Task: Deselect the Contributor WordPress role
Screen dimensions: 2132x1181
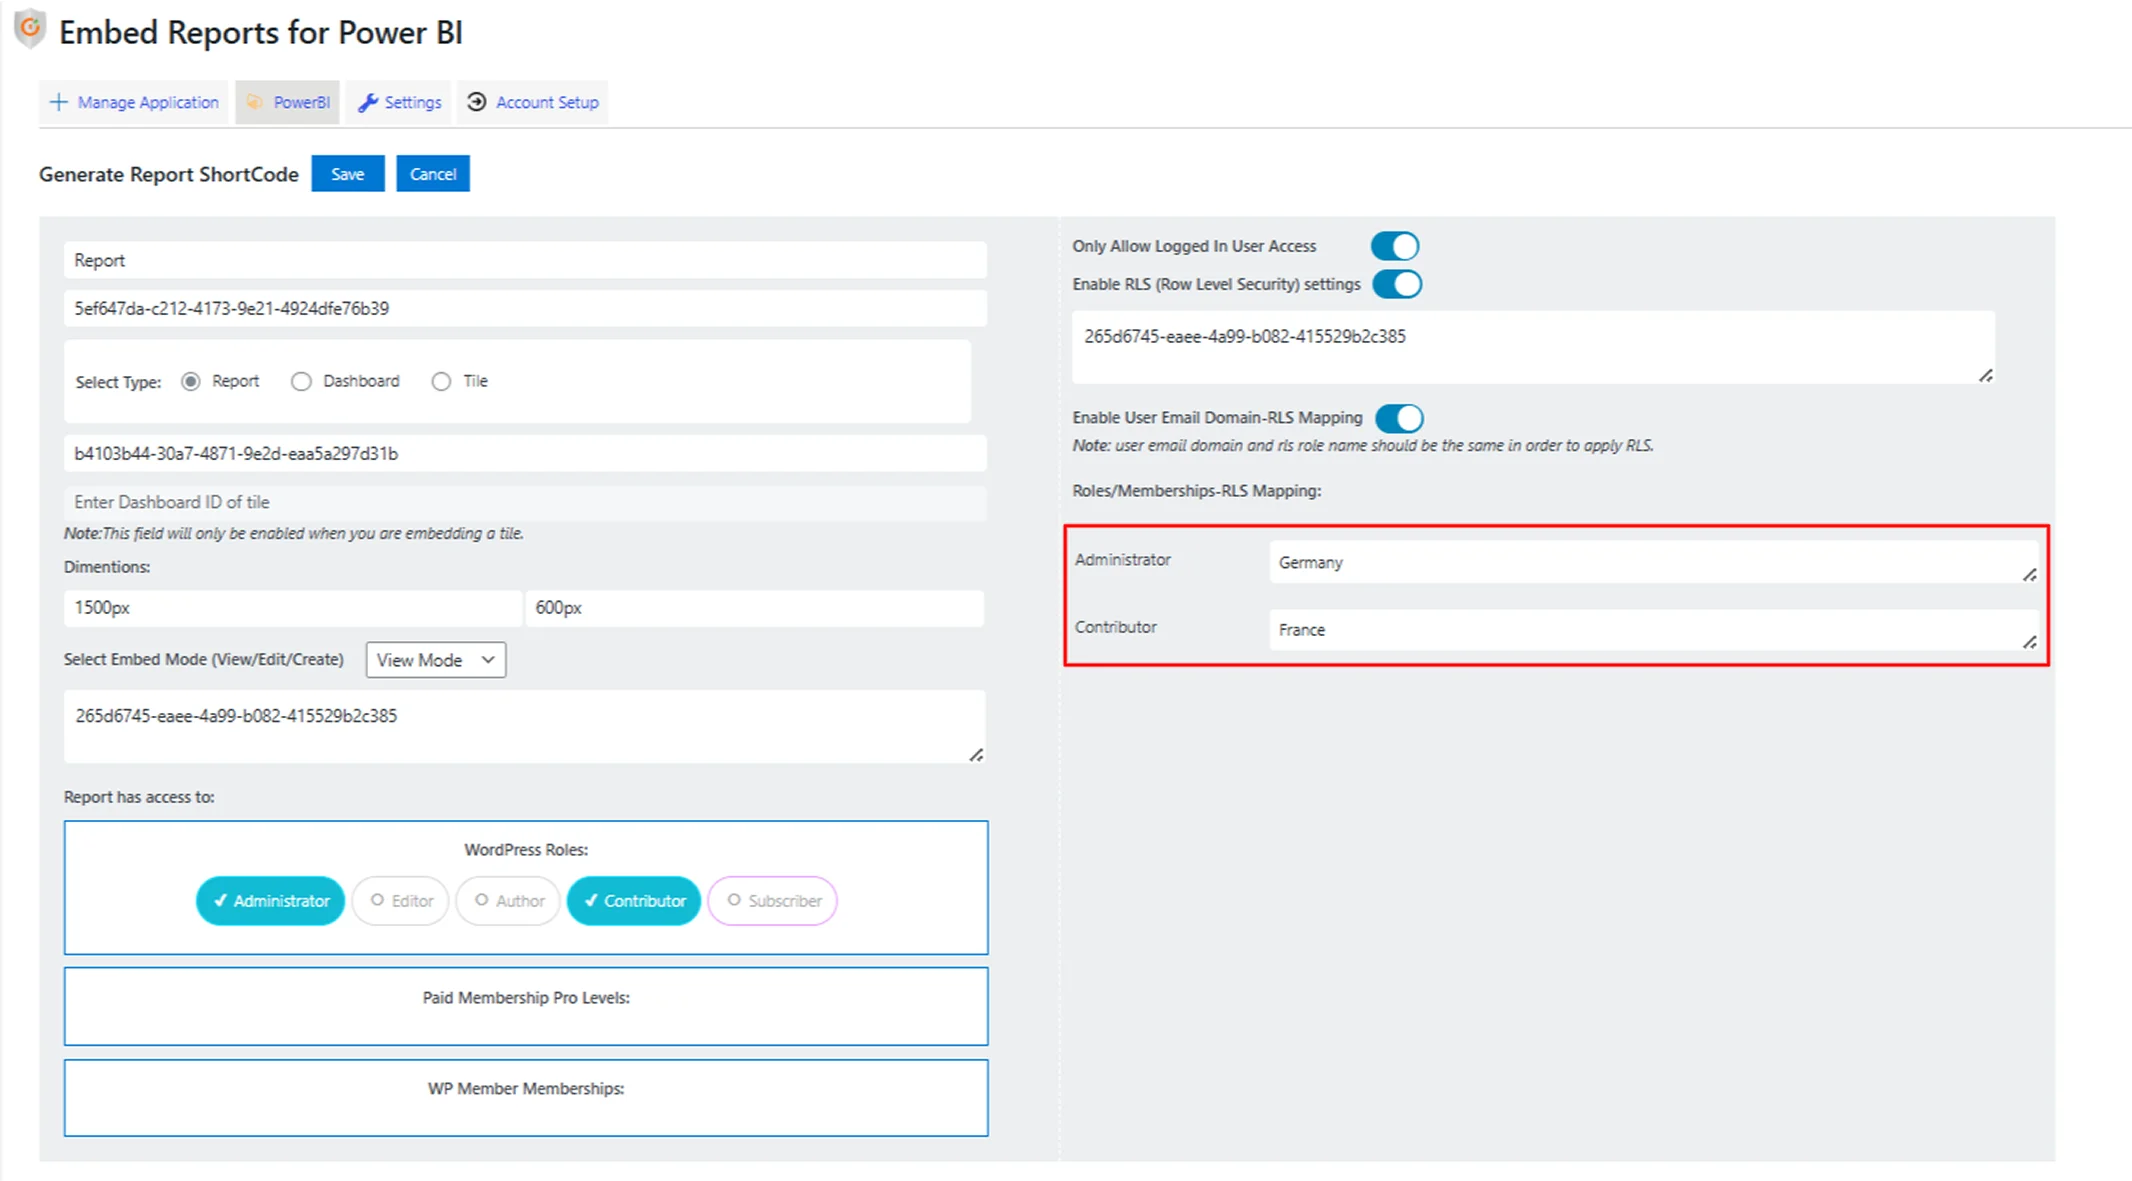Action: [x=634, y=901]
